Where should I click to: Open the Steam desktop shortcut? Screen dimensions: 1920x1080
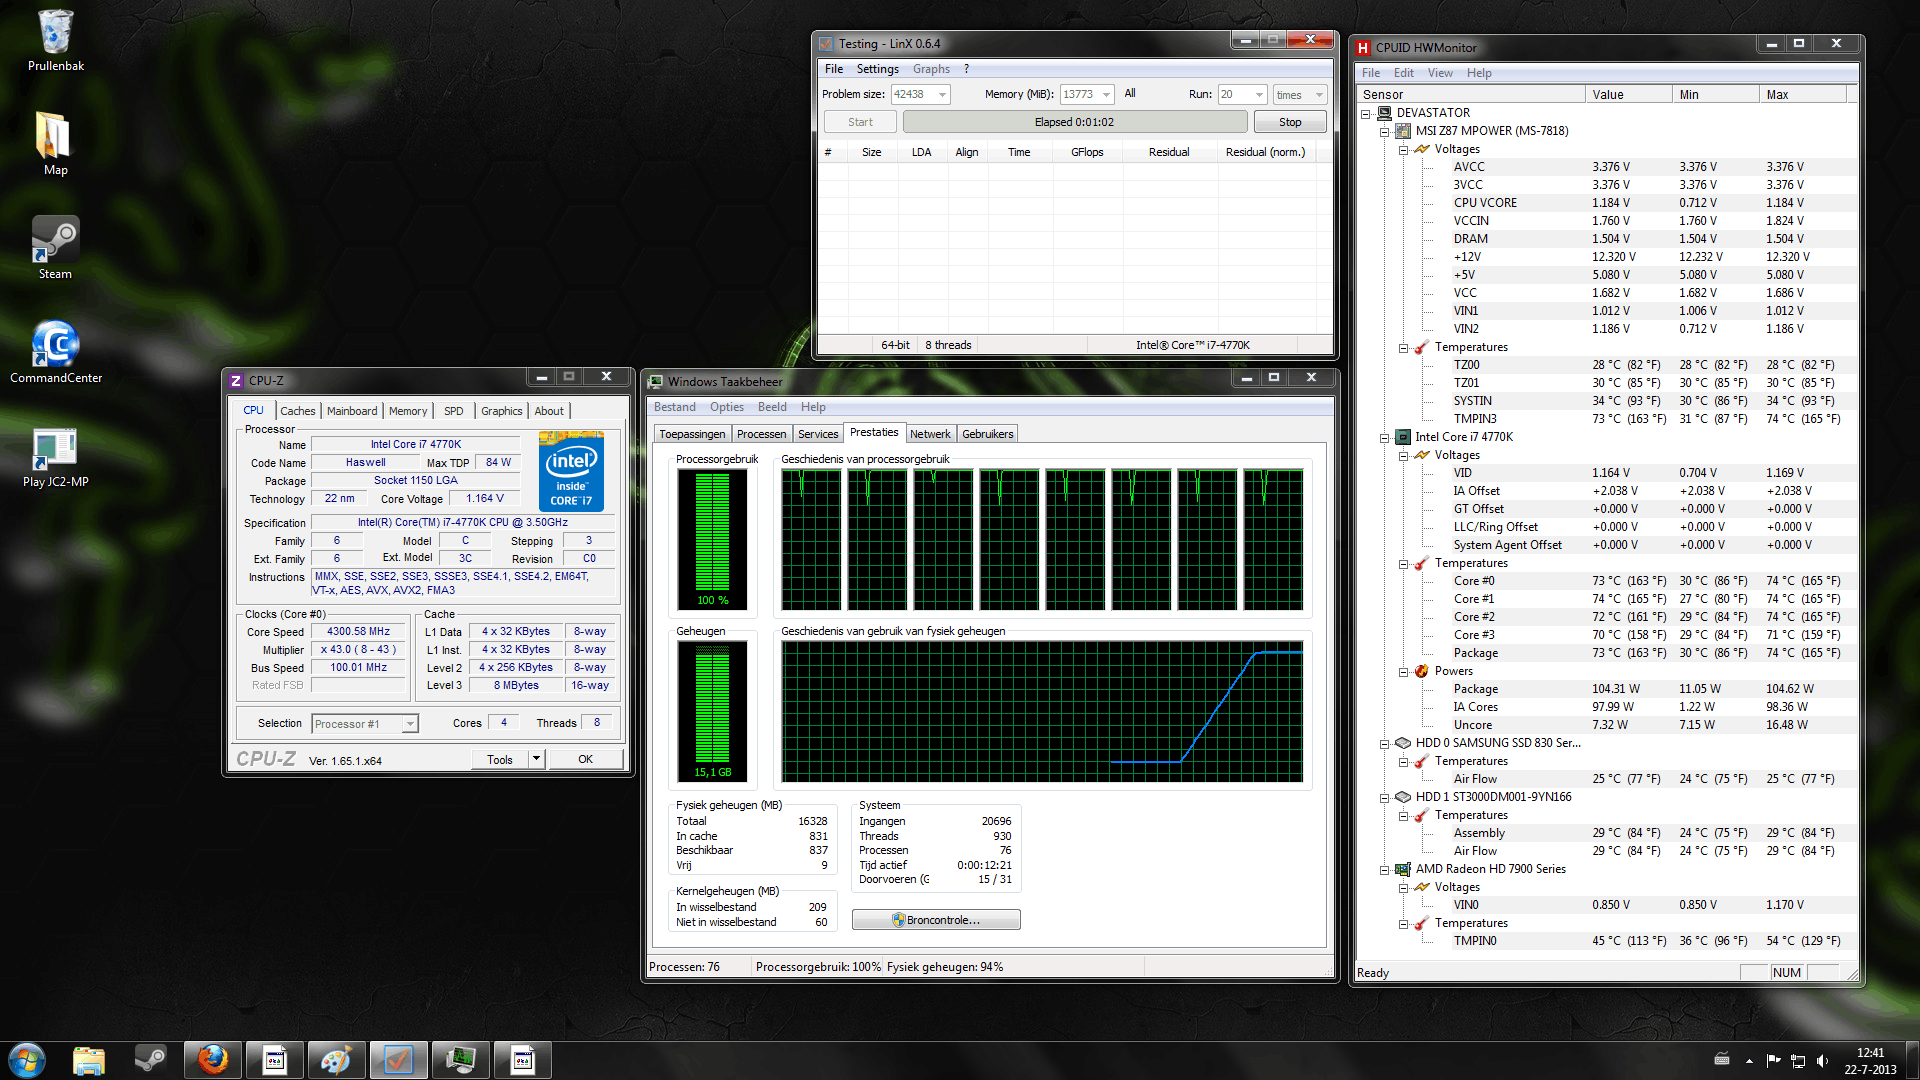pos(55,242)
